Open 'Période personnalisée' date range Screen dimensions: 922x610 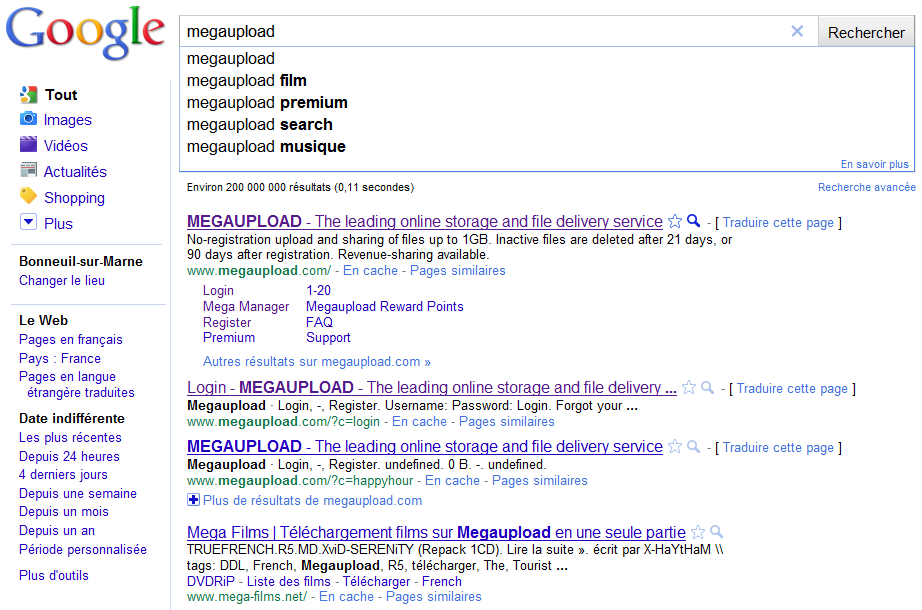pos(83,549)
